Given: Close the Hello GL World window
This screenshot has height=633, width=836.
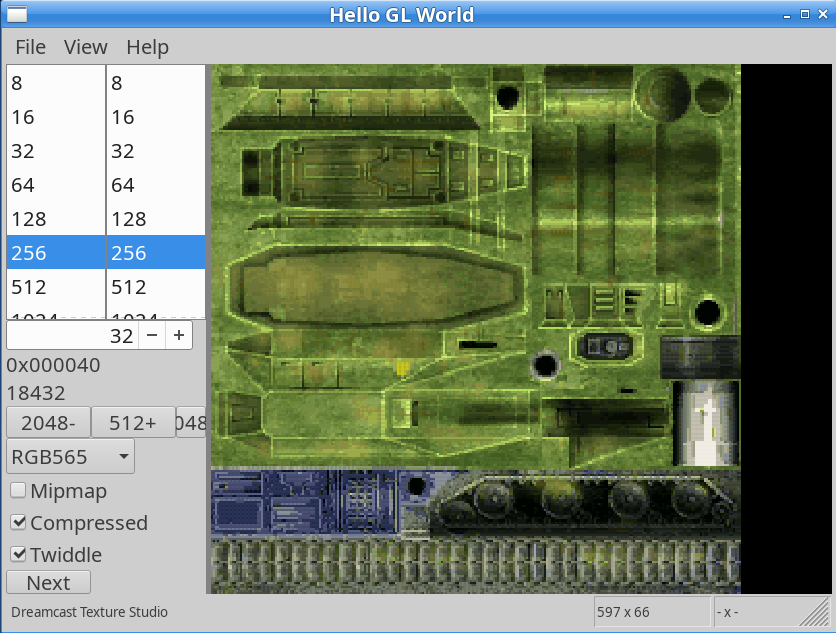Looking at the screenshot, I should (x=823, y=14).
